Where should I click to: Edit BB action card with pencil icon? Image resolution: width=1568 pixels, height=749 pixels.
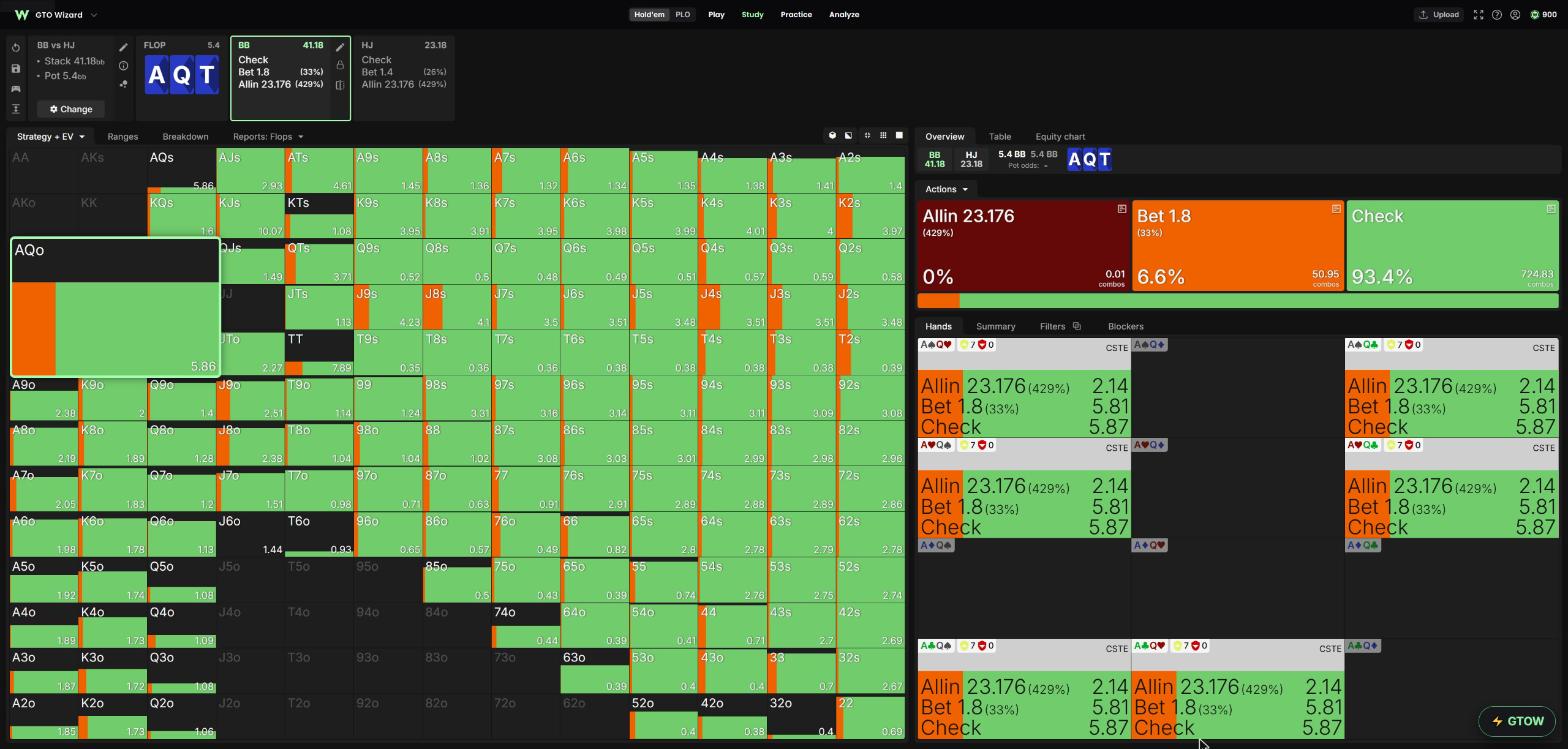pyautogui.click(x=340, y=47)
